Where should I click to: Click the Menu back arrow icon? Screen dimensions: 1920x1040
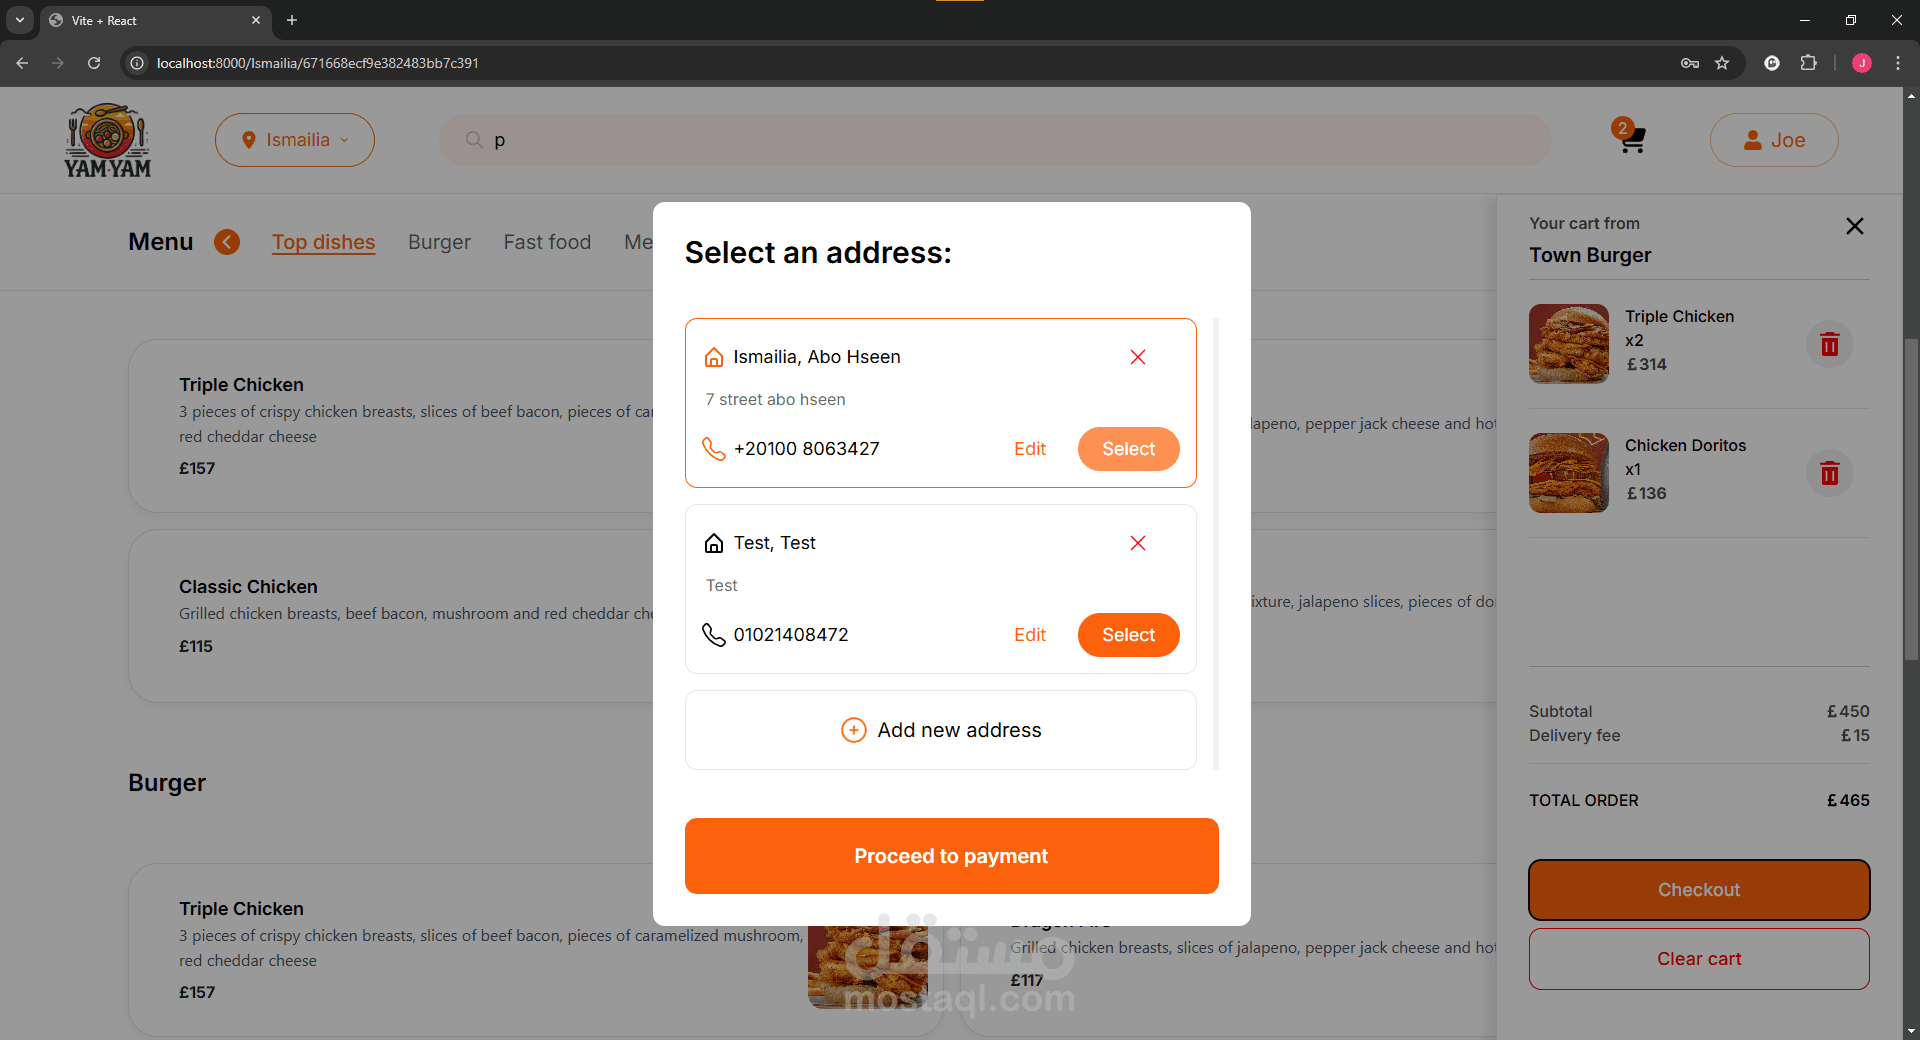coord(227,242)
